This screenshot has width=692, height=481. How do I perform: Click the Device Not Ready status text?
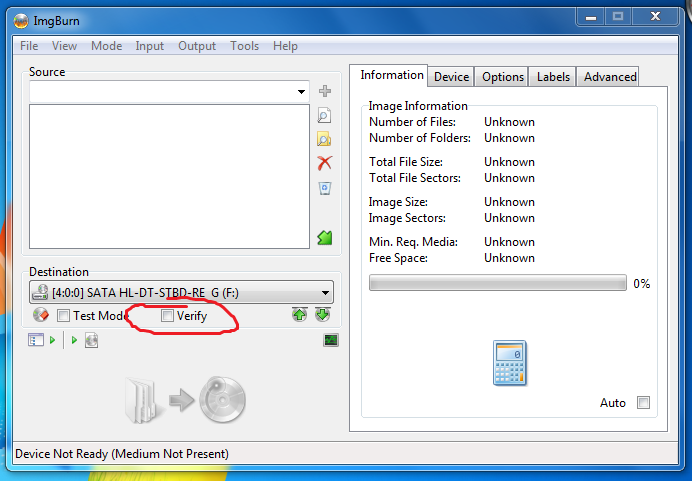pyautogui.click(x=122, y=454)
